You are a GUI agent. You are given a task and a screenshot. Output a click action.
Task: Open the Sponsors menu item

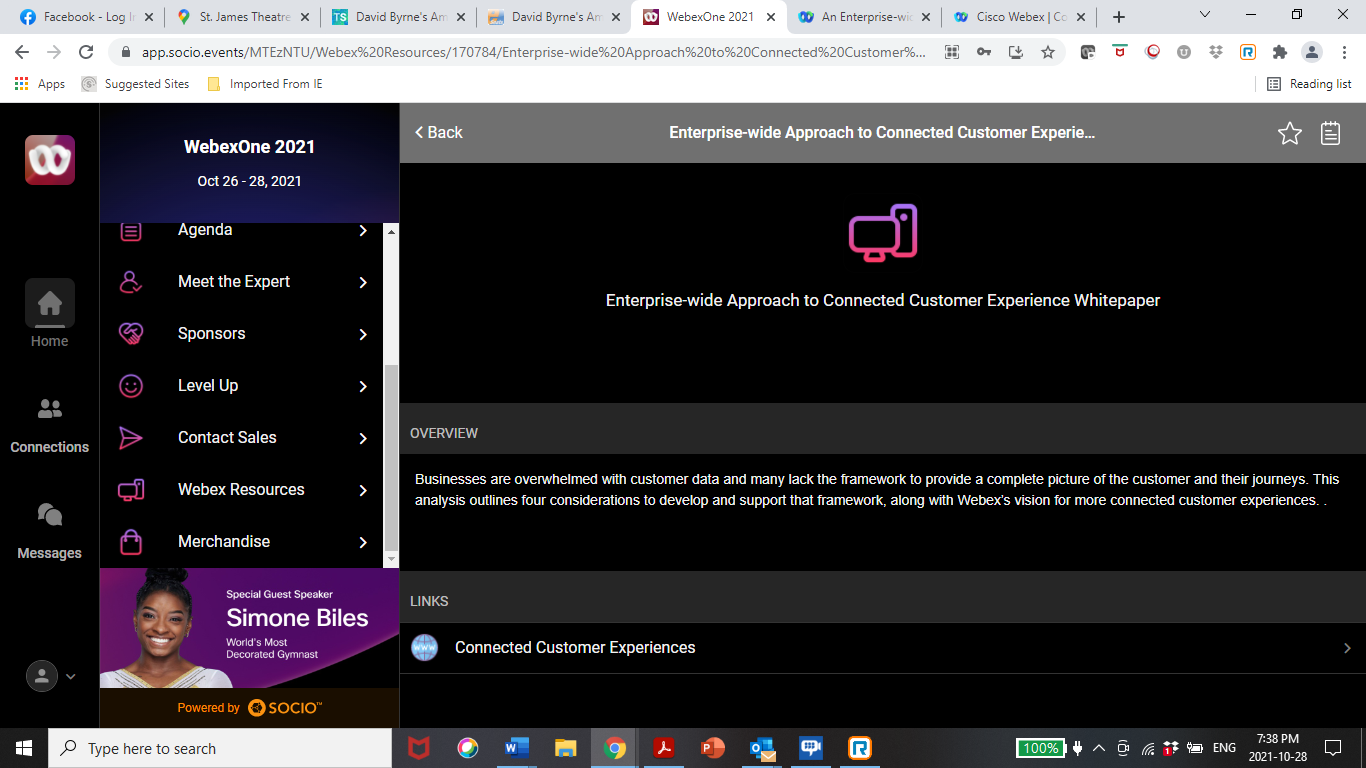[242, 334]
